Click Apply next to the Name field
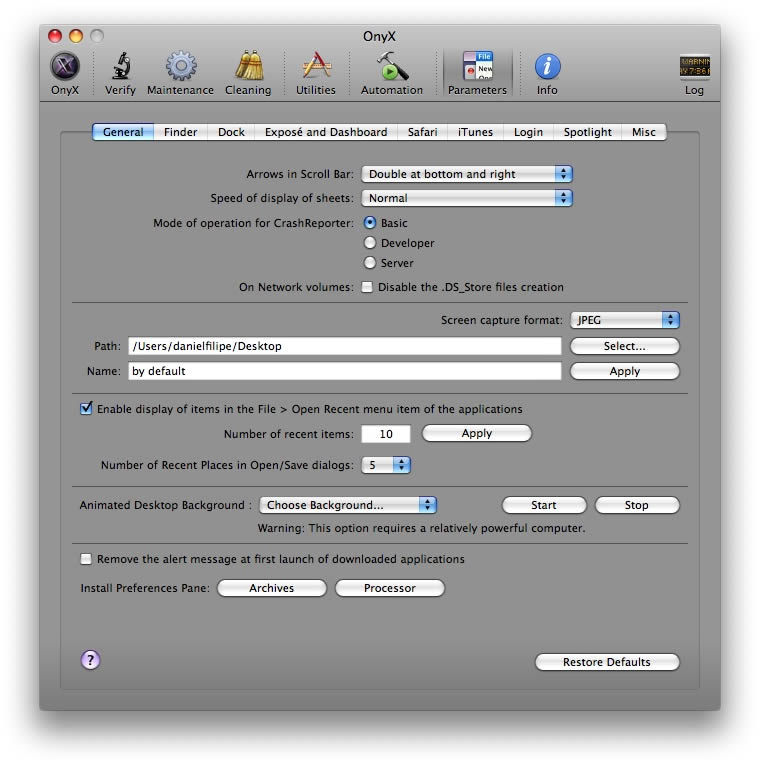Image resolution: width=760 pixels, height=765 pixels. coord(625,371)
